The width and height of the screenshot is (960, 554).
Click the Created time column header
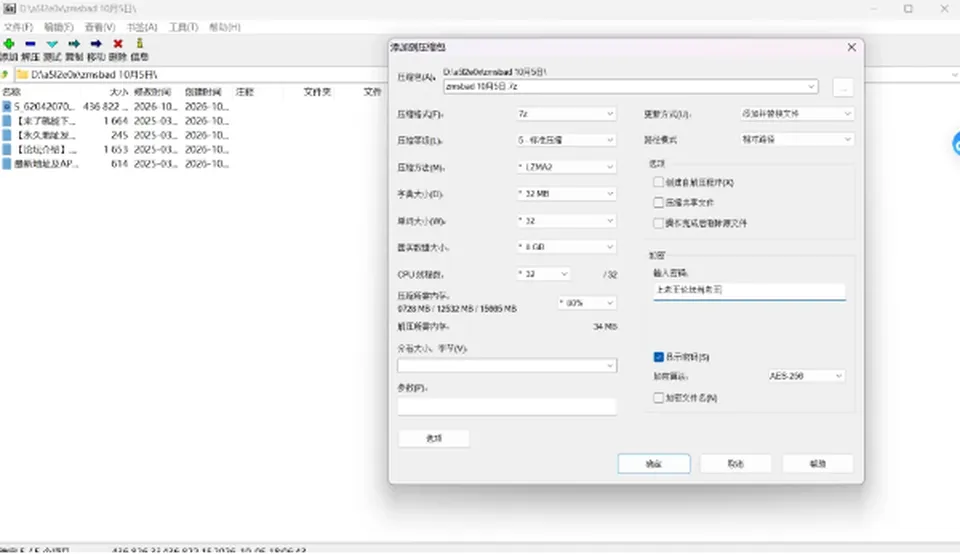pyautogui.click(x=203, y=92)
